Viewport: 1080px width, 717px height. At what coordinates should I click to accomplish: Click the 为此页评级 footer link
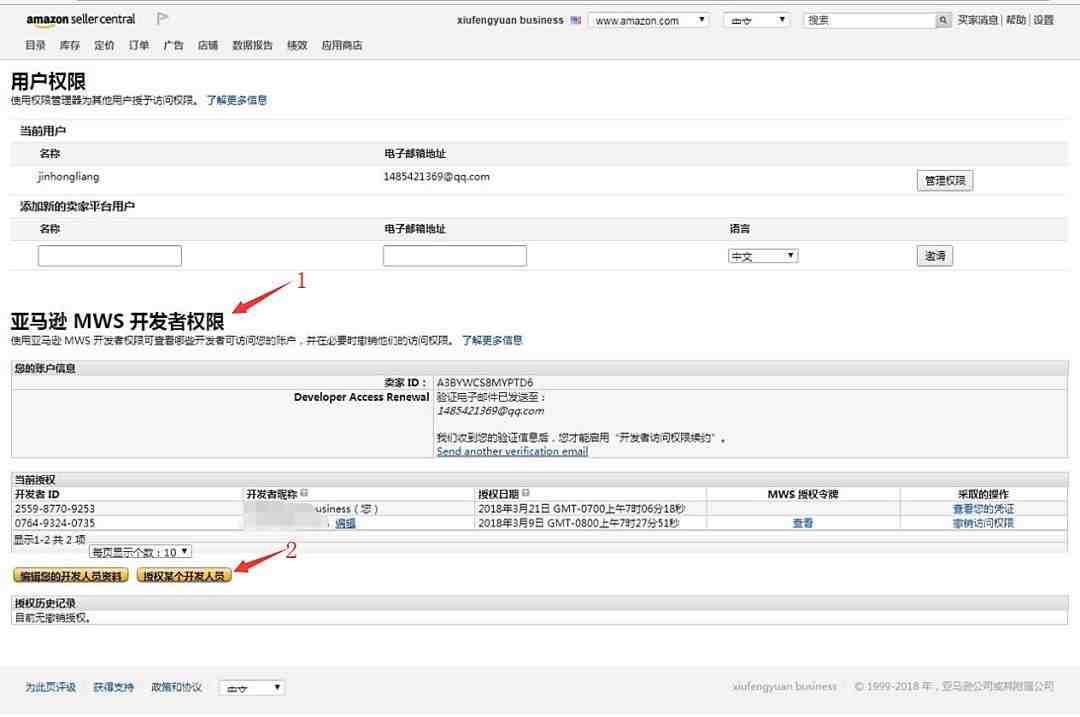[50, 687]
